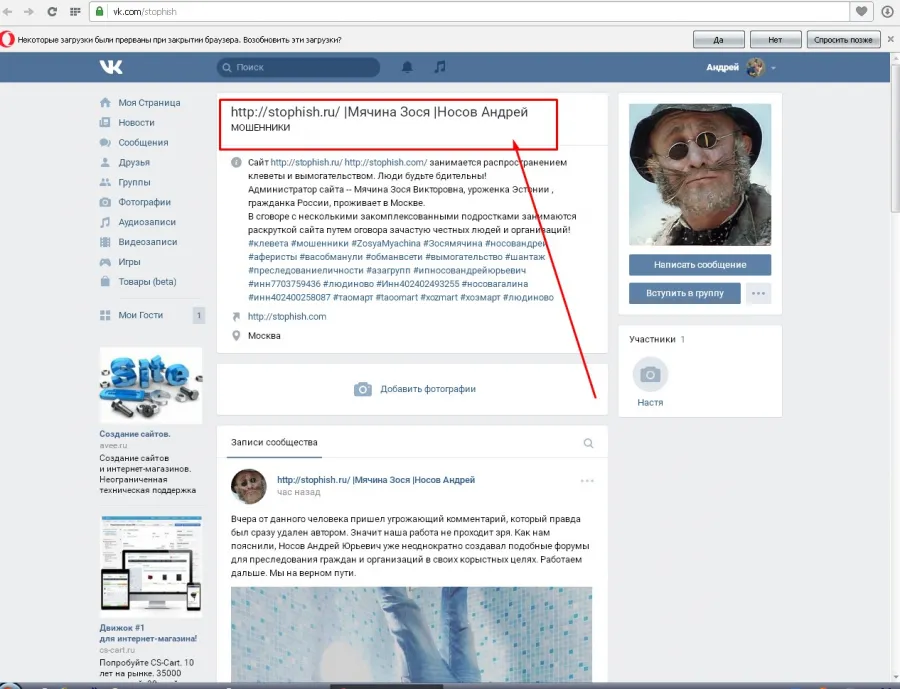Focus the VK Поиск search field

click(x=298, y=67)
